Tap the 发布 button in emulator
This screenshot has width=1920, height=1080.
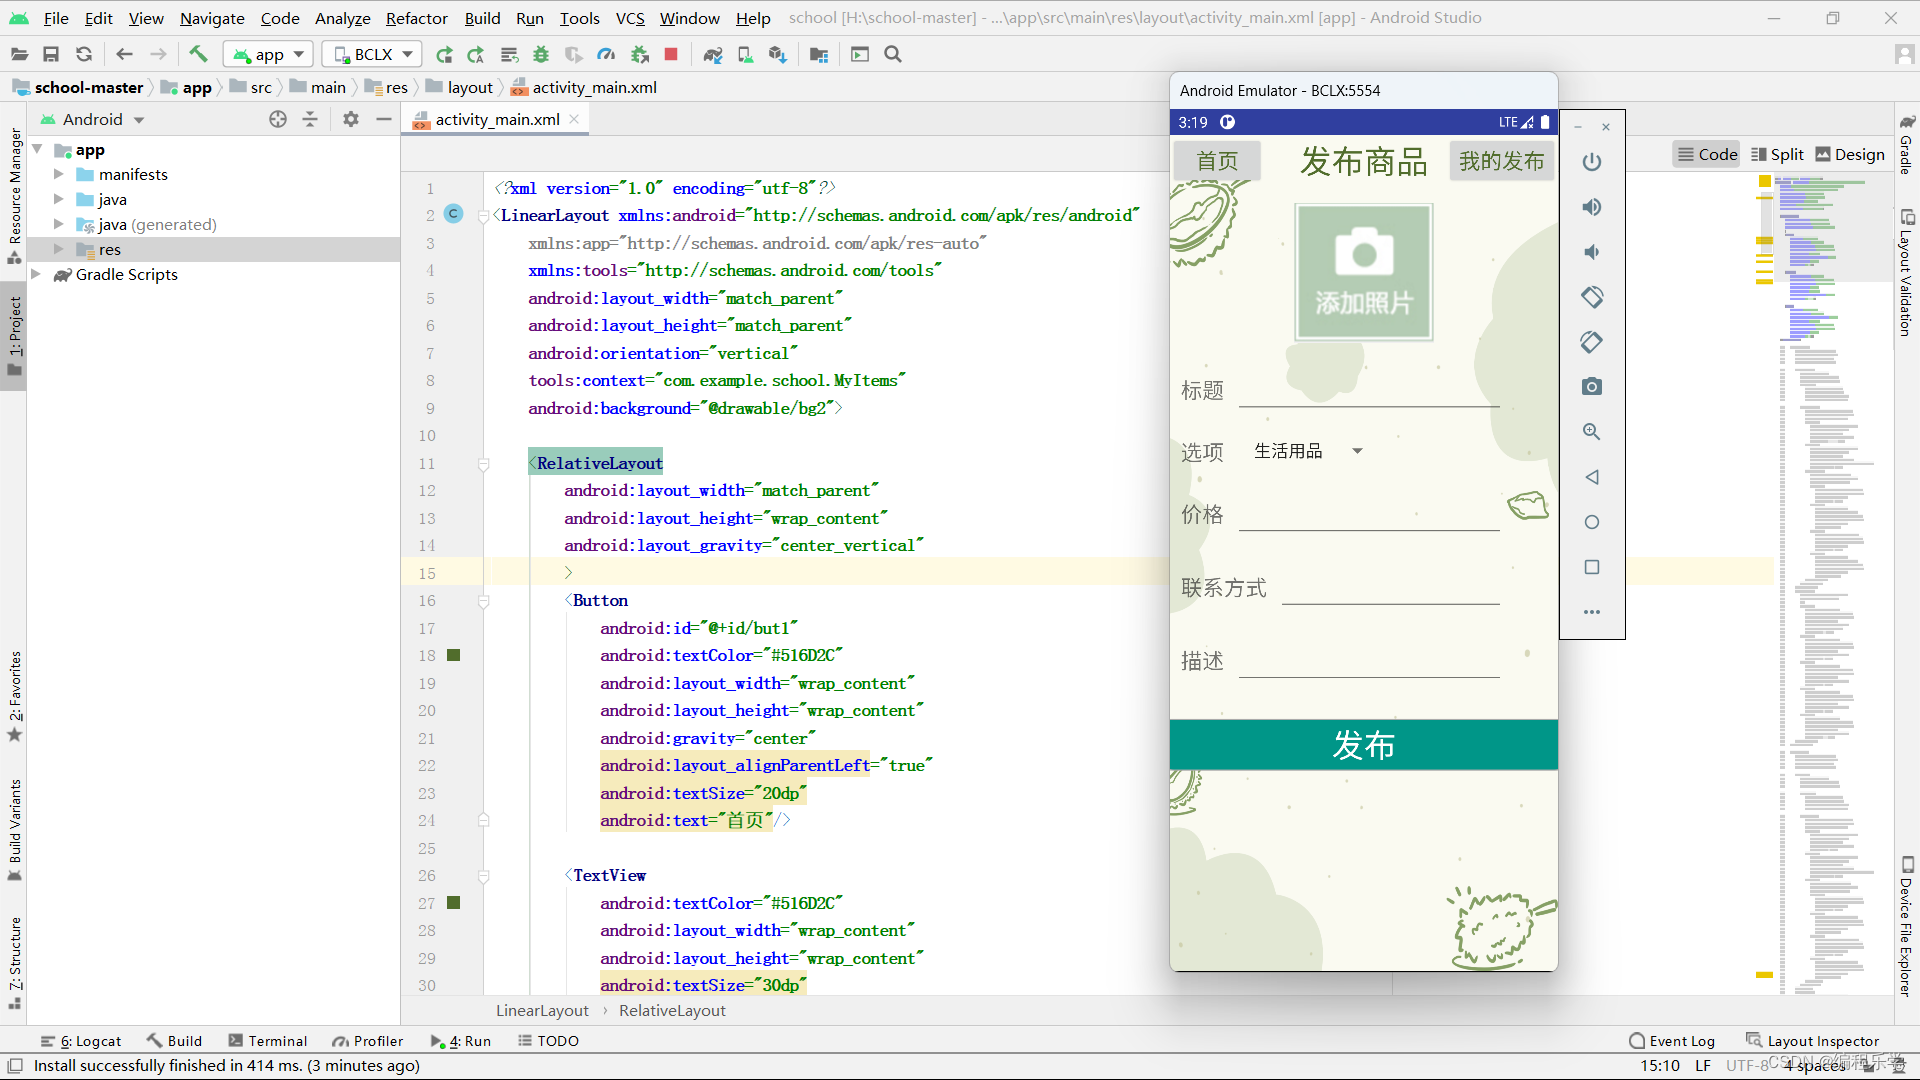pyautogui.click(x=1363, y=745)
